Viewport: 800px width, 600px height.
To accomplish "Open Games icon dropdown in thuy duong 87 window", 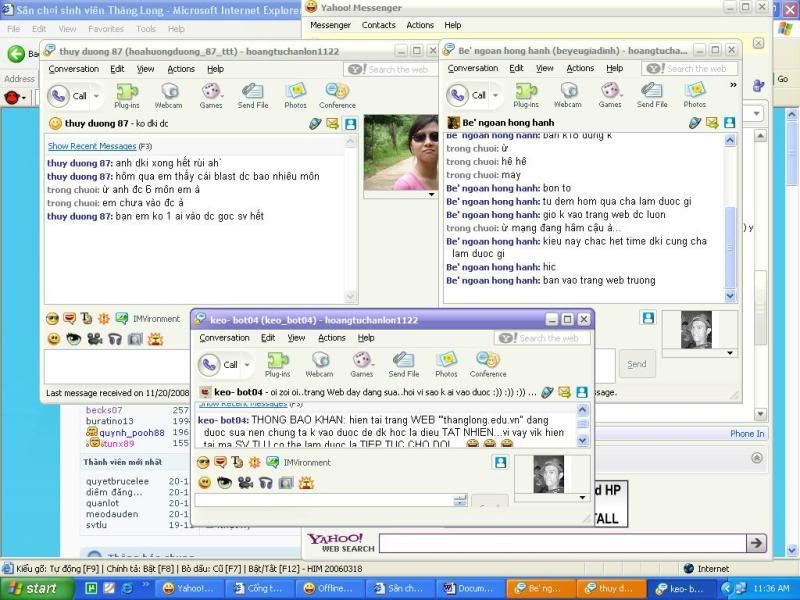I will [222, 95].
